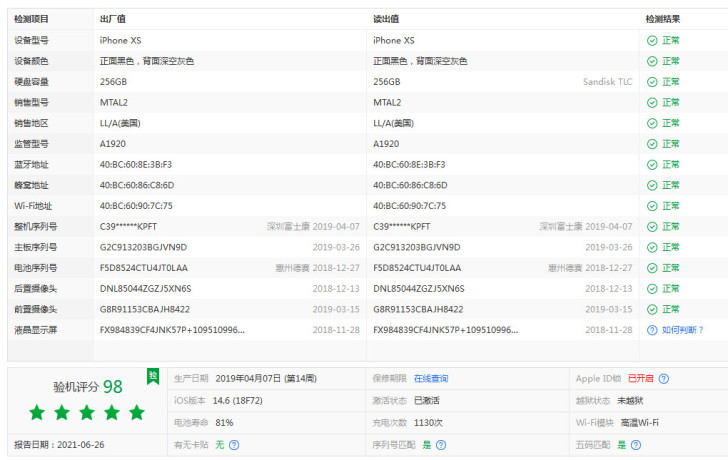This screenshot has width=728, height=460.
Task: Click the green check icon in 蜂窝地址 row
Action: coord(652,185)
